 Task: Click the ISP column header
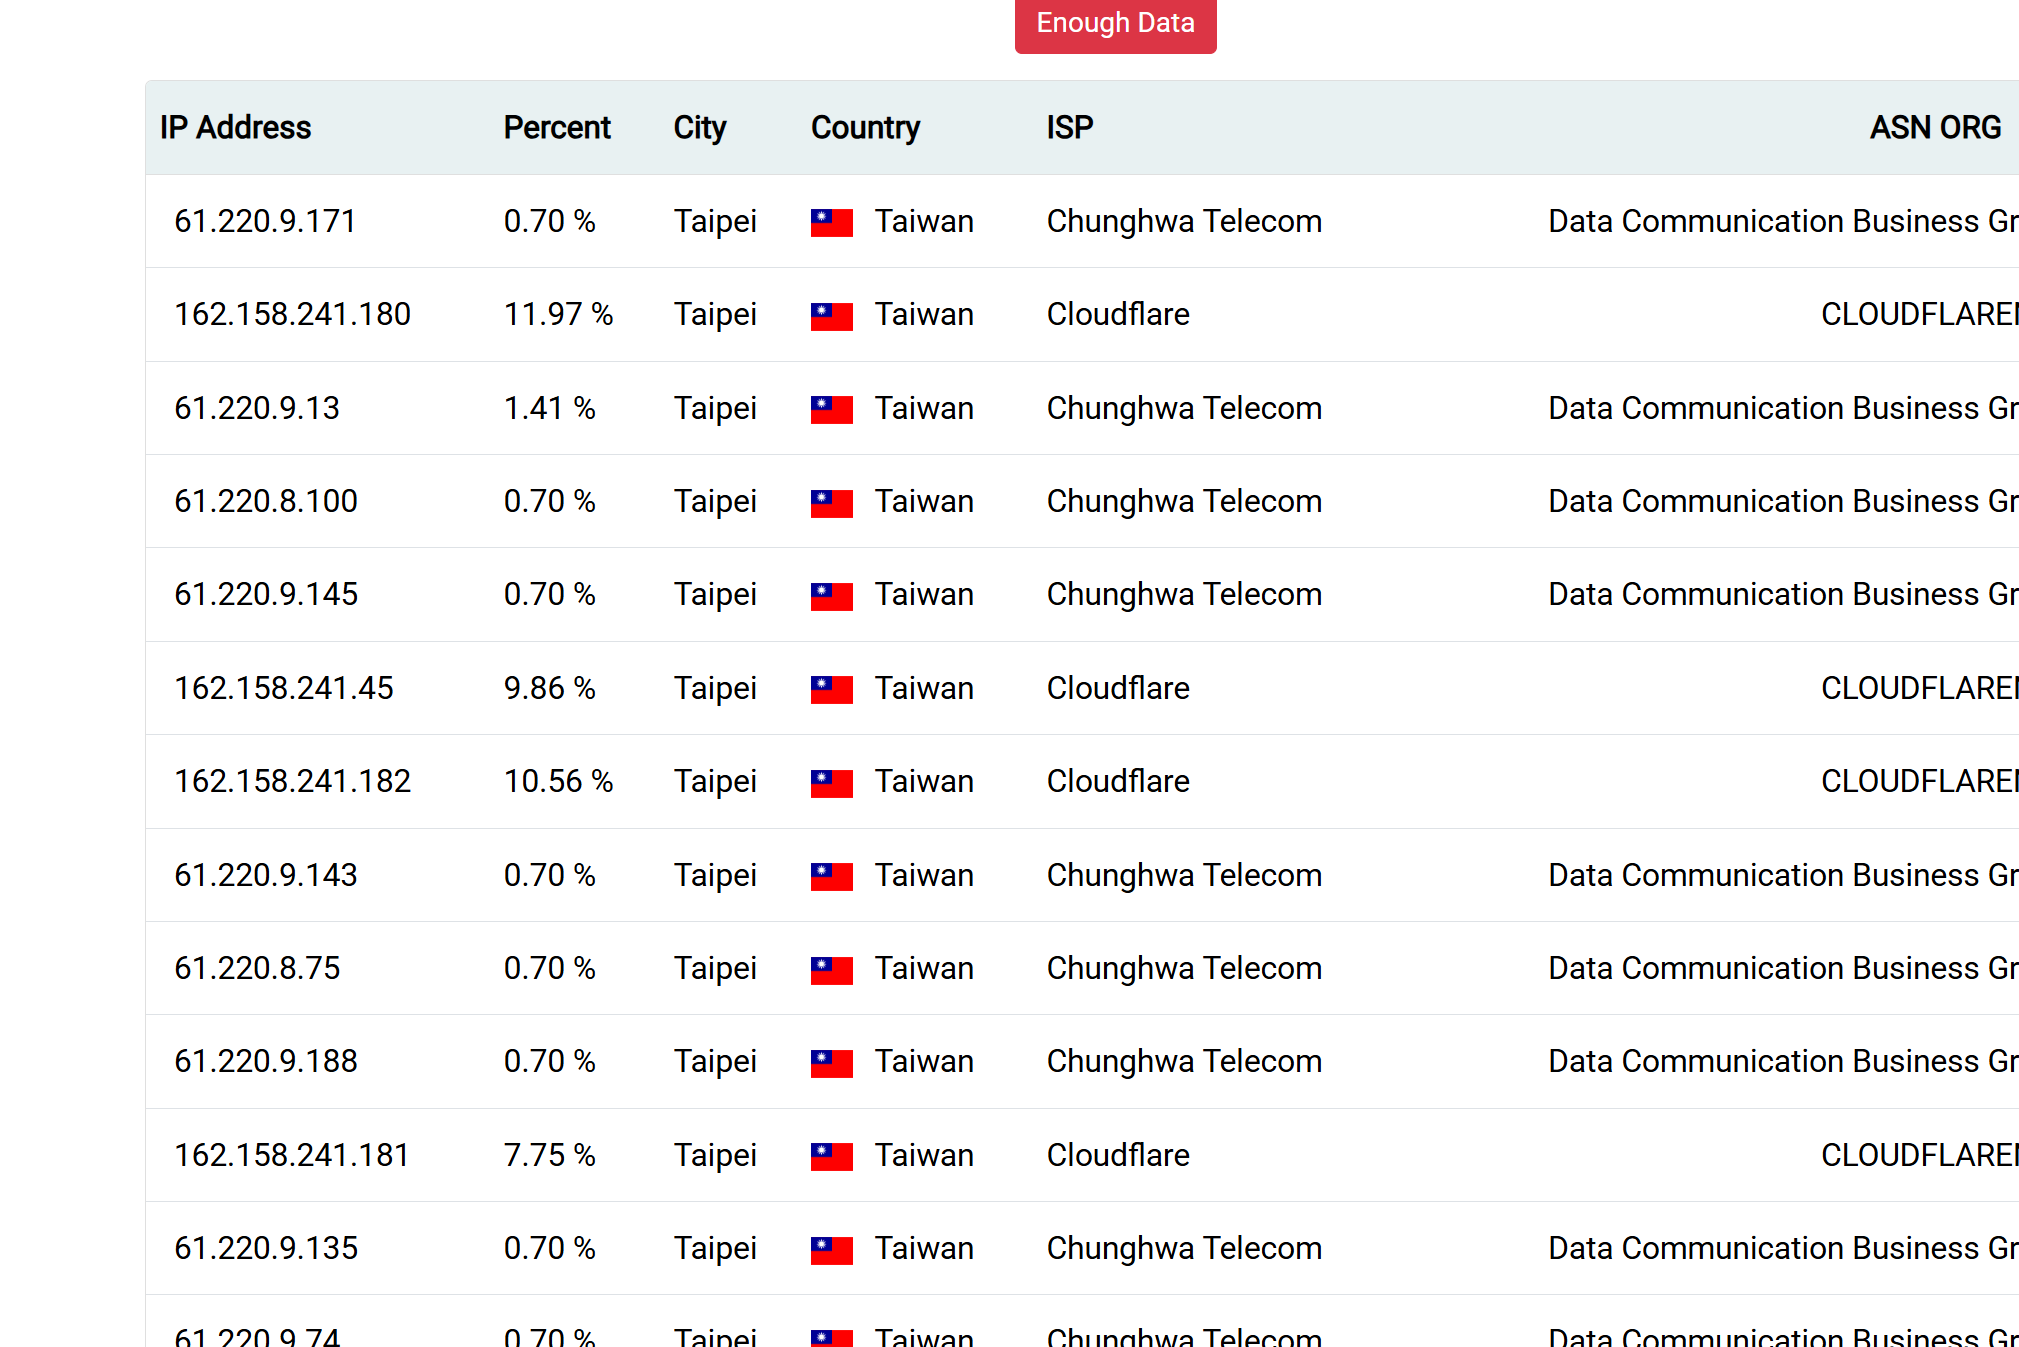coord(1070,128)
